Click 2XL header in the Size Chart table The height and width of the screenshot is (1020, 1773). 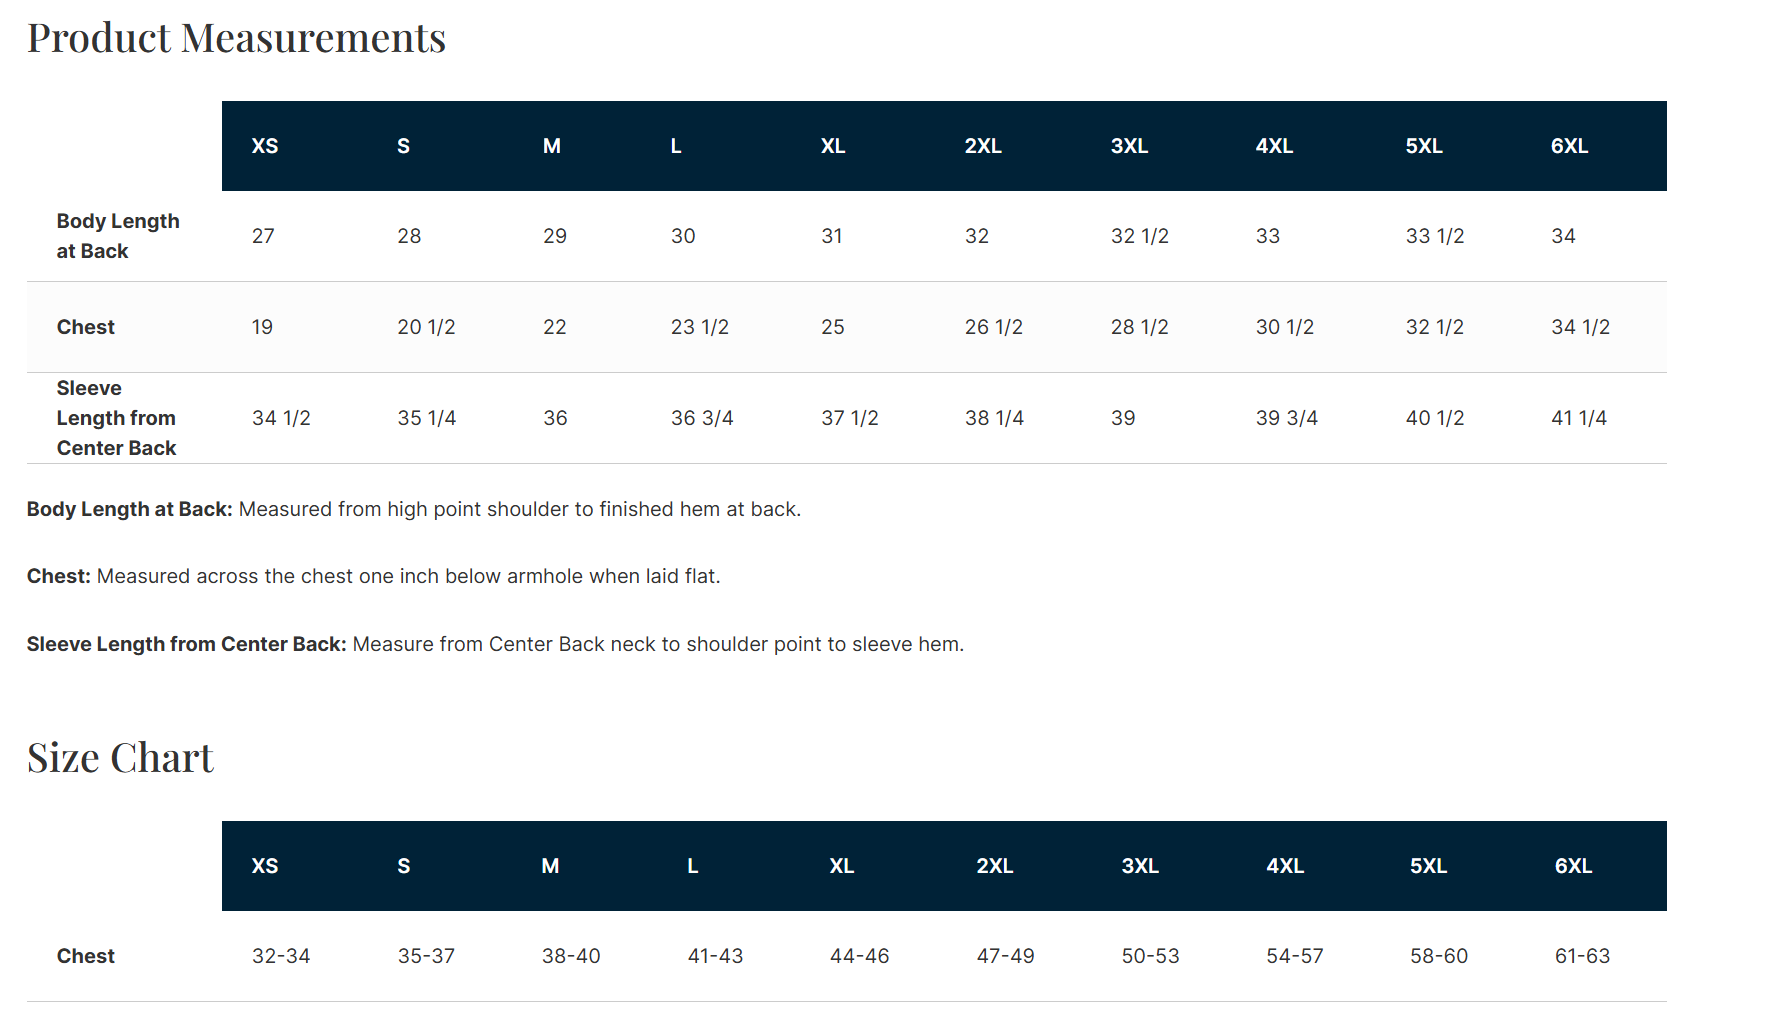994,866
